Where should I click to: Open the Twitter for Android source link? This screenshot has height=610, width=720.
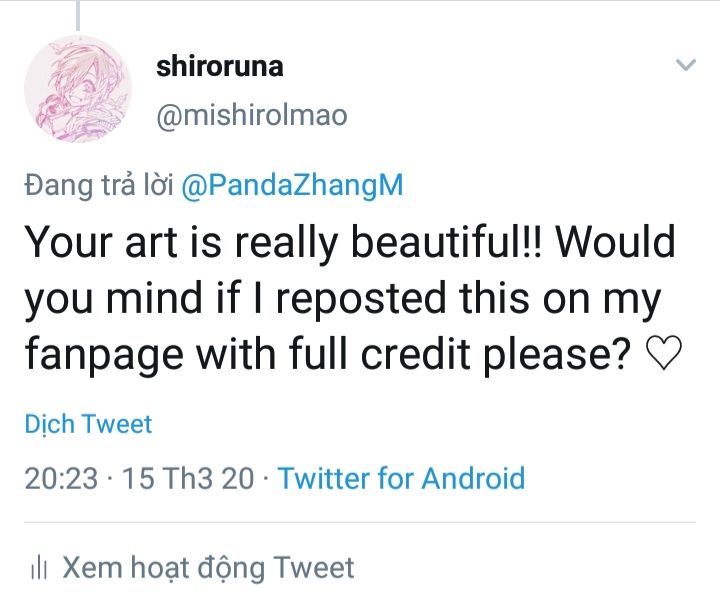[401, 478]
